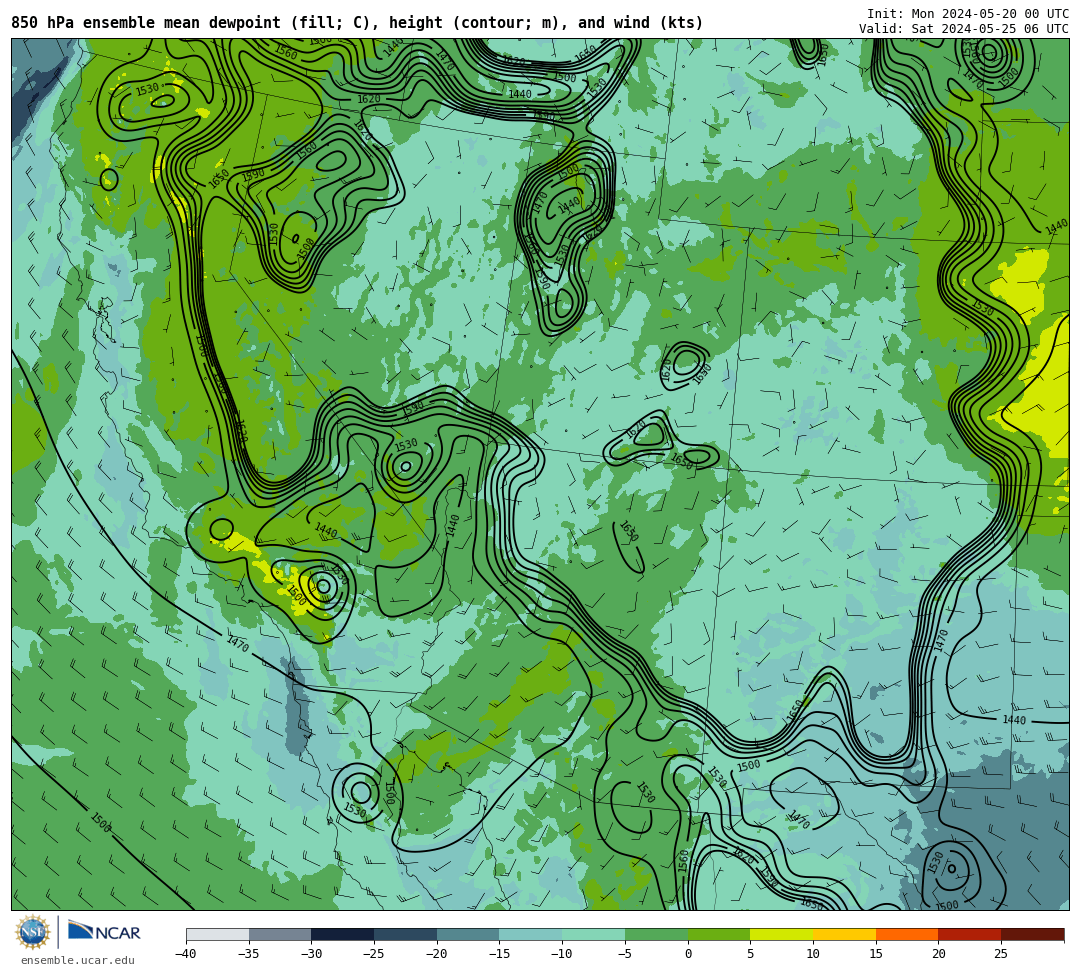Click the -30 colorbar tick label
Viewport: 1080px width, 973px height.
(x=311, y=954)
